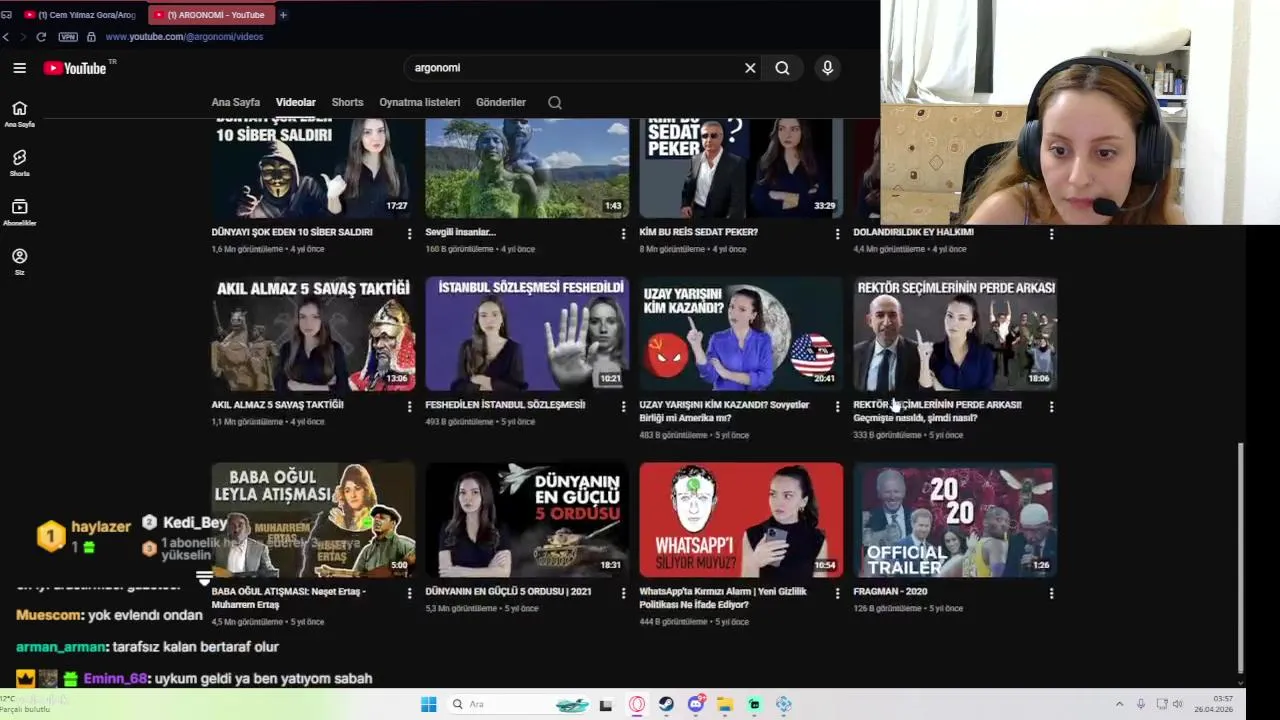This screenshot has height=720, width=1280.
Task: Open options for BABA OĞUL ATIŞMASI video
Action: pos(409,593)
